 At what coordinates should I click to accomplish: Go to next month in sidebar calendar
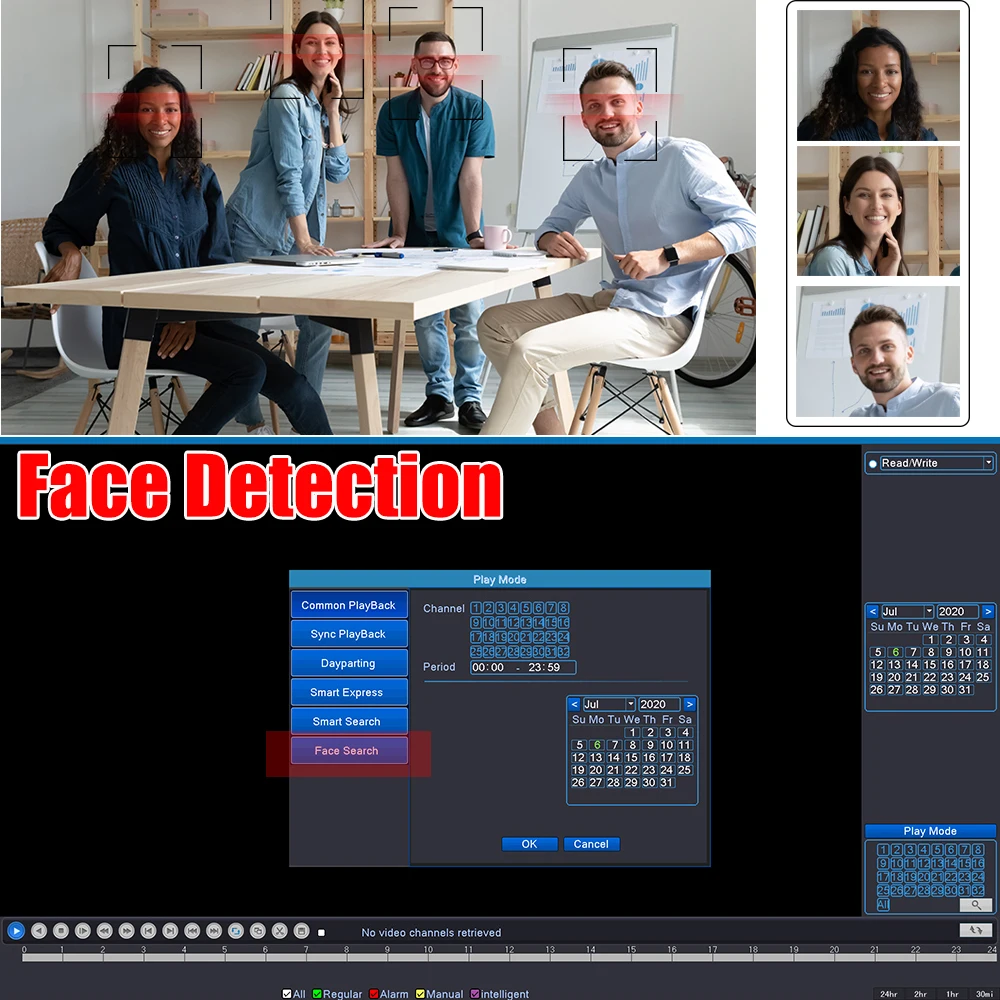(x=988, y=611)
